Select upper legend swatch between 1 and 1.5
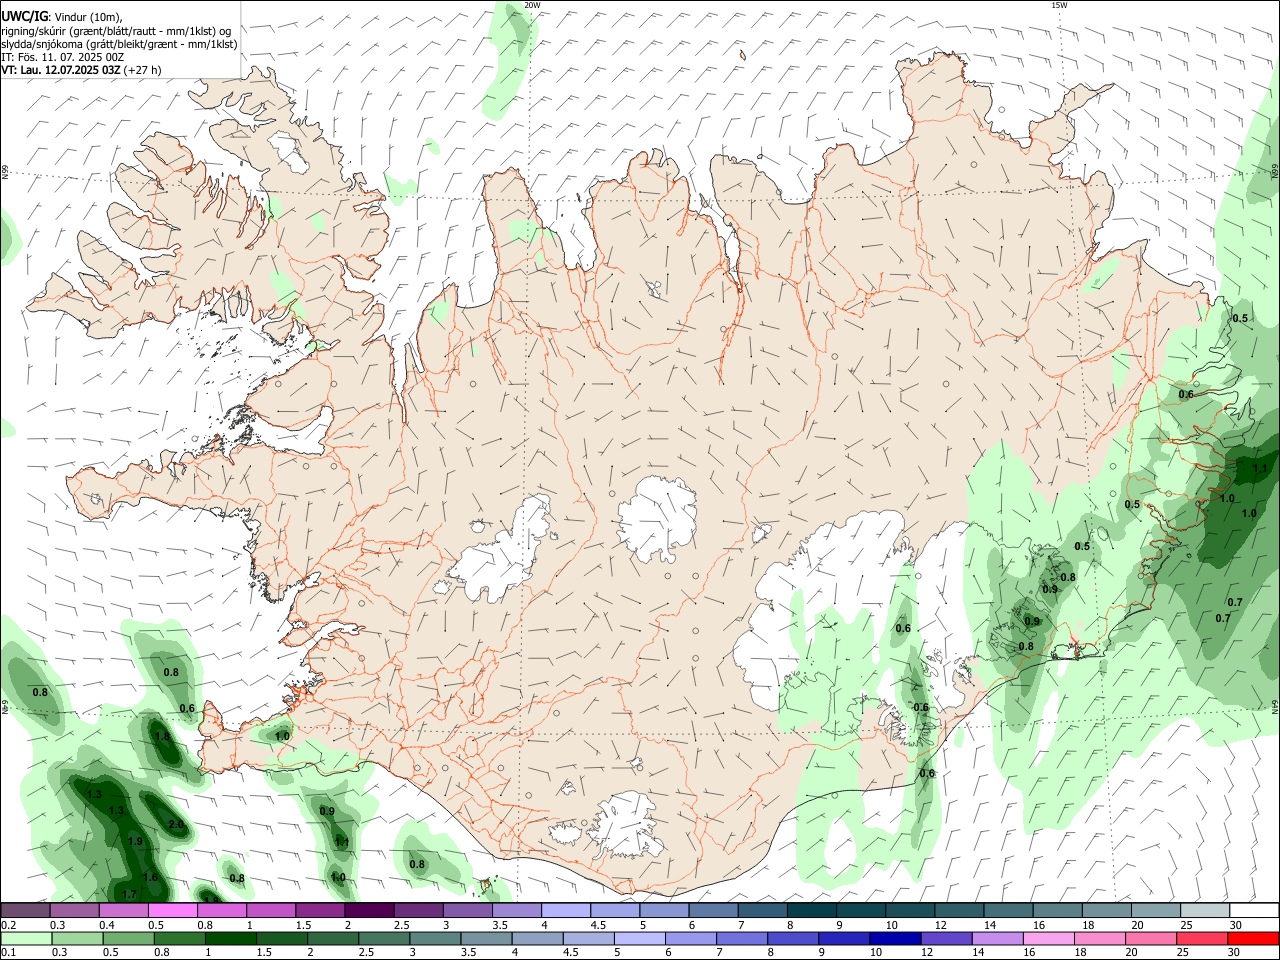 (271, 910)
